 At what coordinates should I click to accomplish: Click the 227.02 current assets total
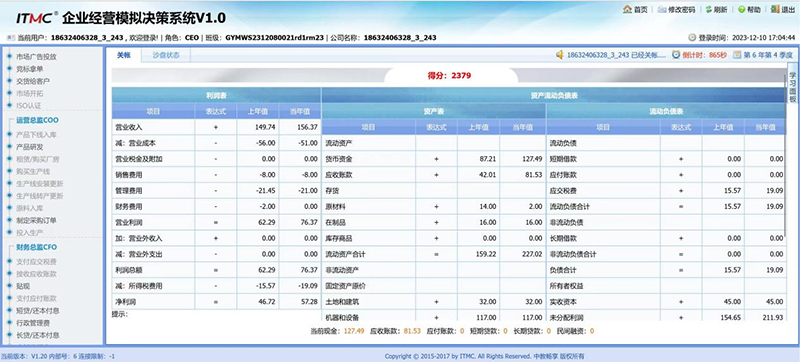[x=531, y=254]
